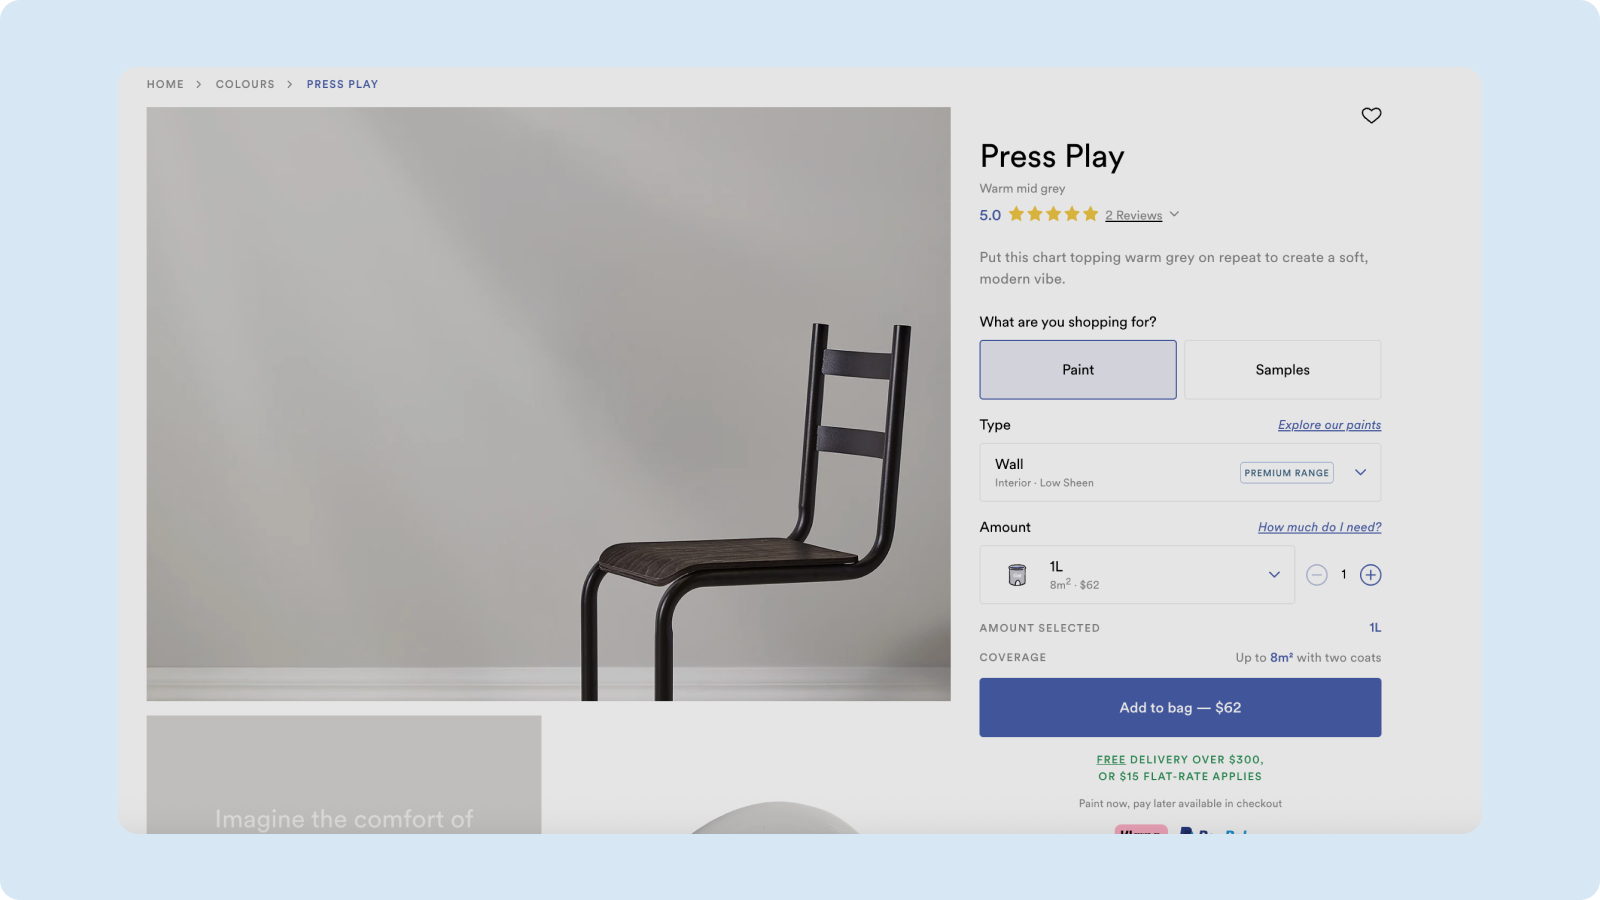Screen dimensions: 1600x900
Task: Click the paint can icon in Amount selector
Action: coord(1017,575)
